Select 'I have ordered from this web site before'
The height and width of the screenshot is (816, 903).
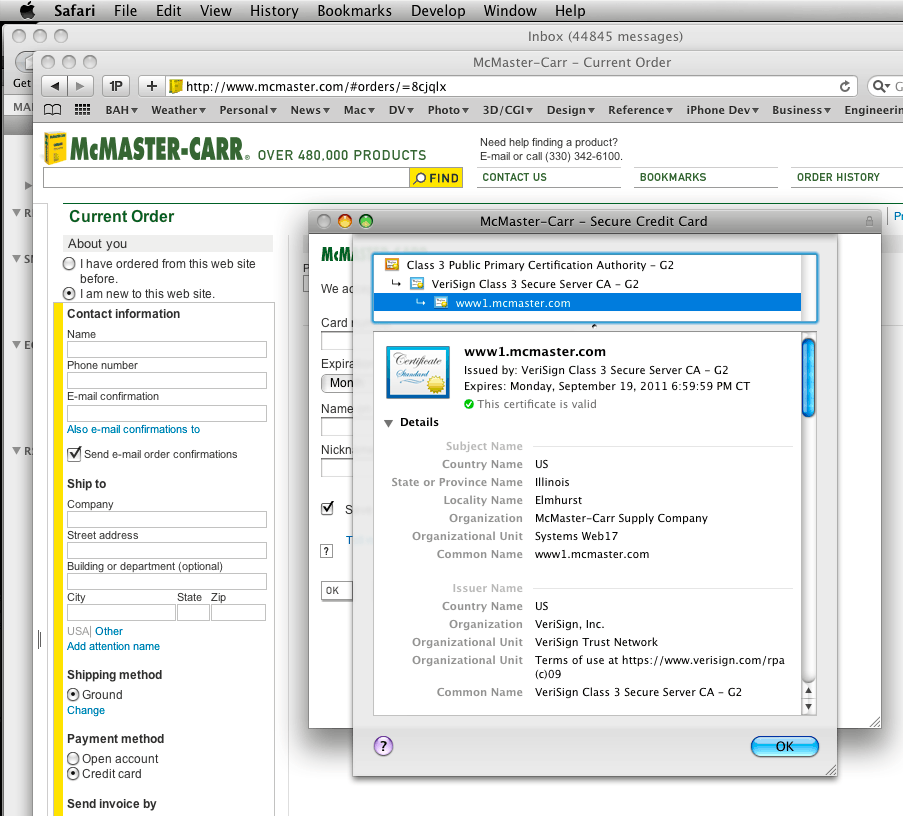coord(69,264)
